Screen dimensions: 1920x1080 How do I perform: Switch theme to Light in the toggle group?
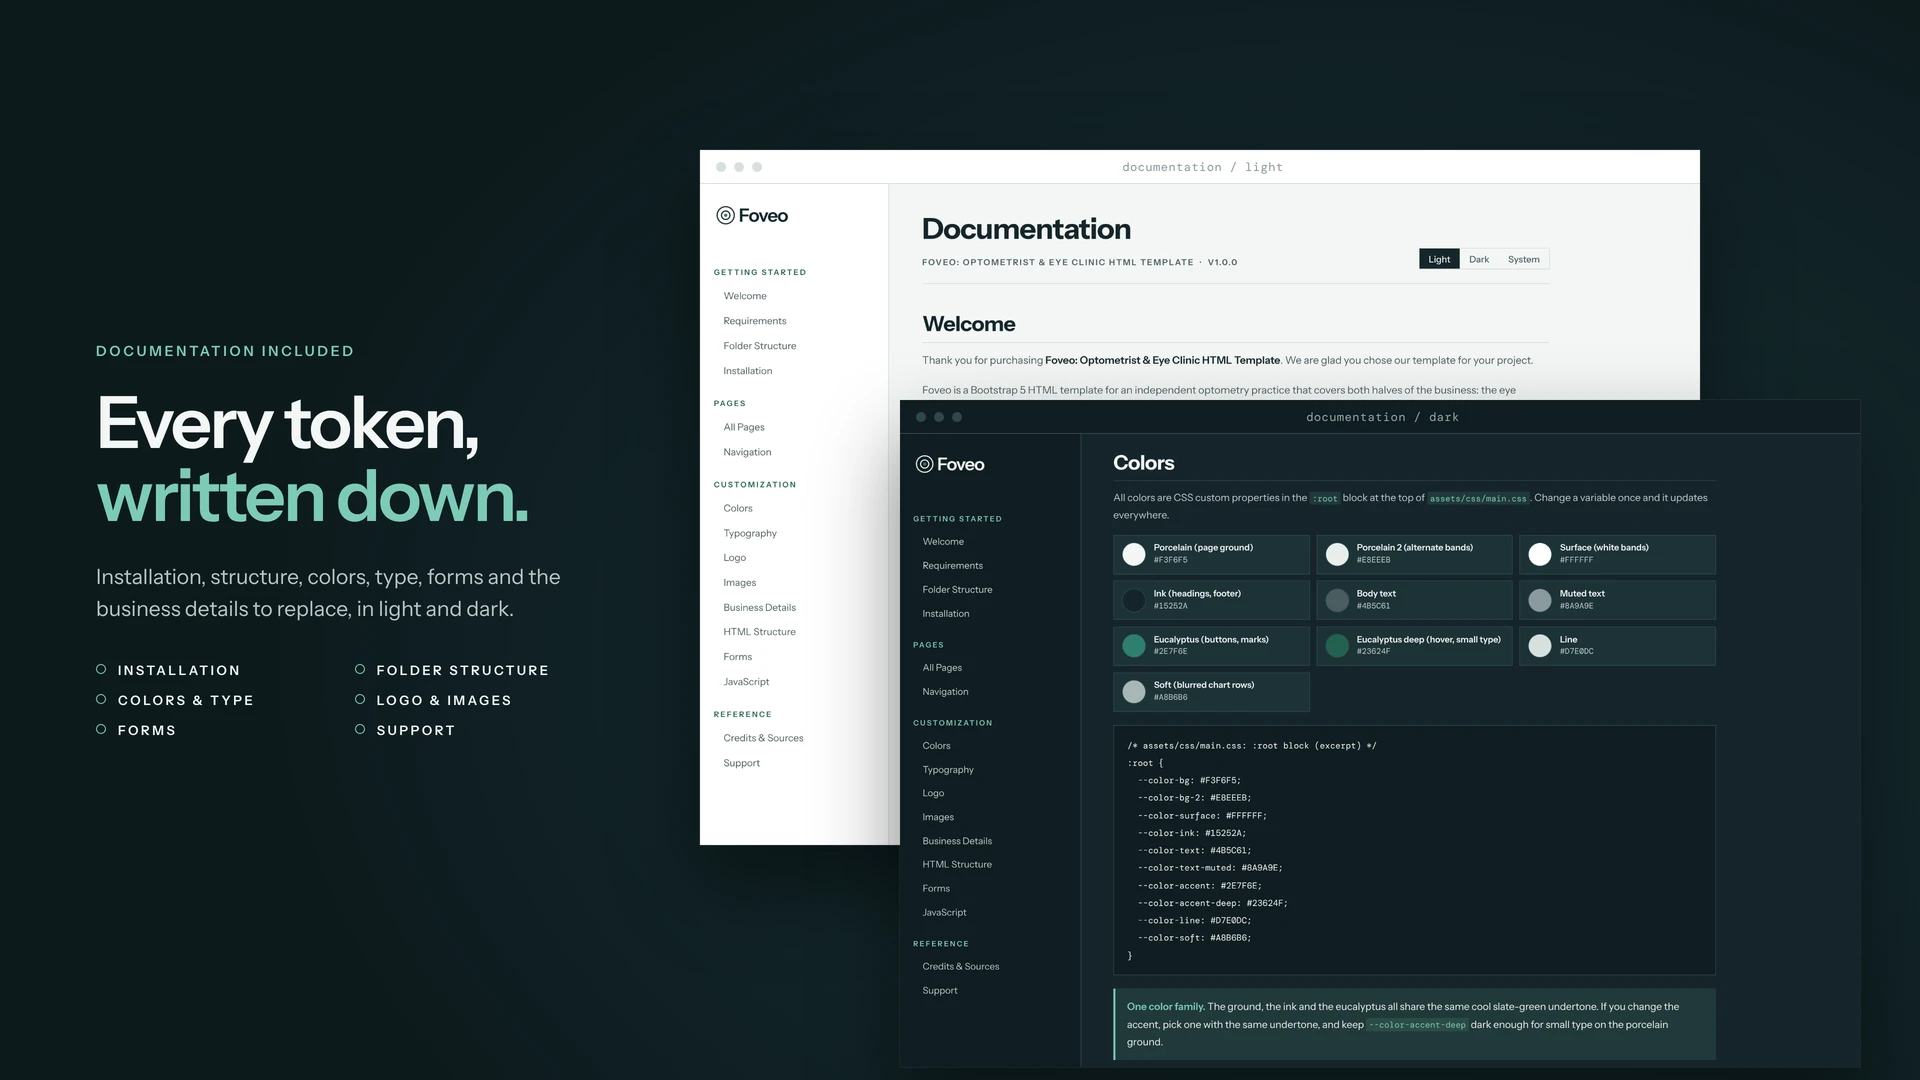tap(1439, 259)
